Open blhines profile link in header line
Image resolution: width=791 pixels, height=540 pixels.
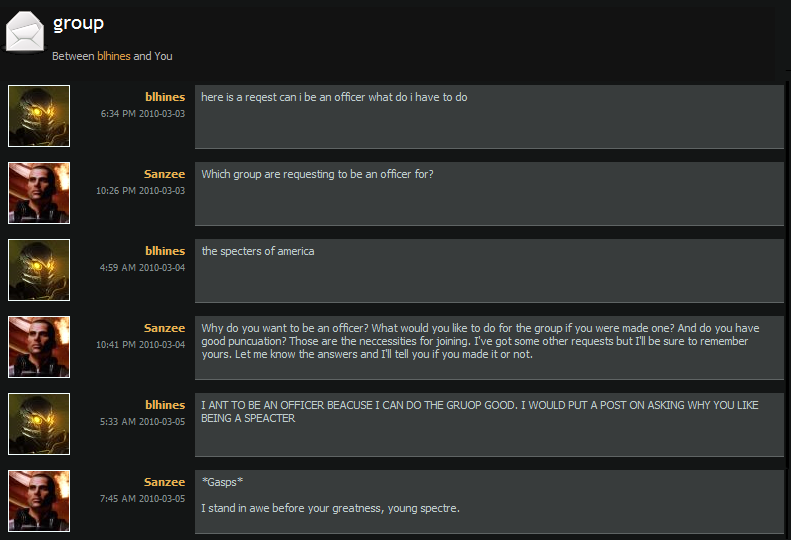113,56
